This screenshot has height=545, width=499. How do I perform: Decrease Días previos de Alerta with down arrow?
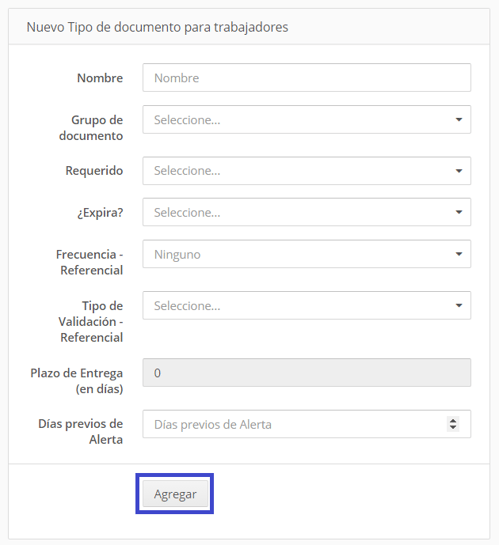(453, 427)
